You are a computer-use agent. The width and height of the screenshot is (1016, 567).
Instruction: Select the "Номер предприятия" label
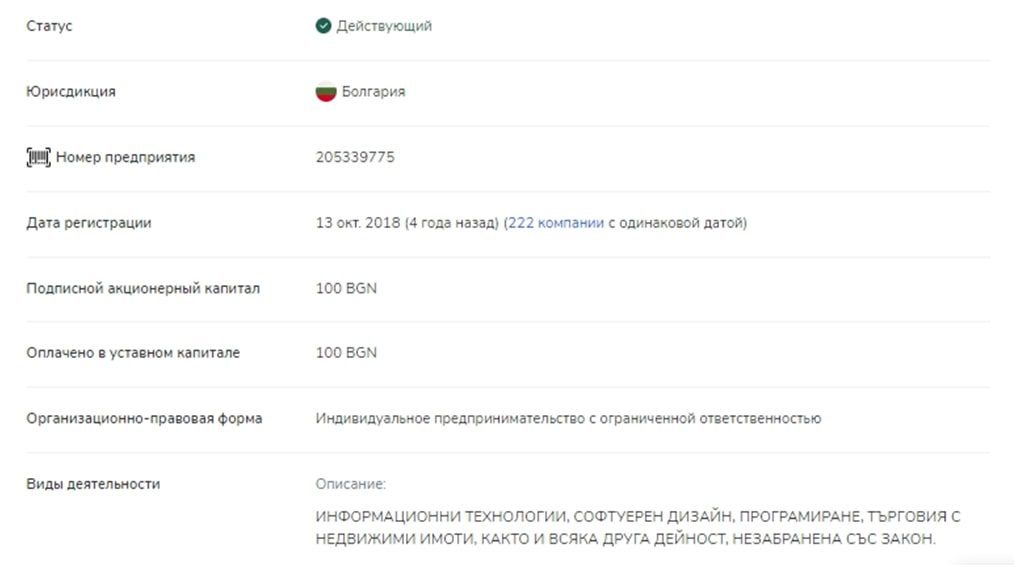point(125,157)
